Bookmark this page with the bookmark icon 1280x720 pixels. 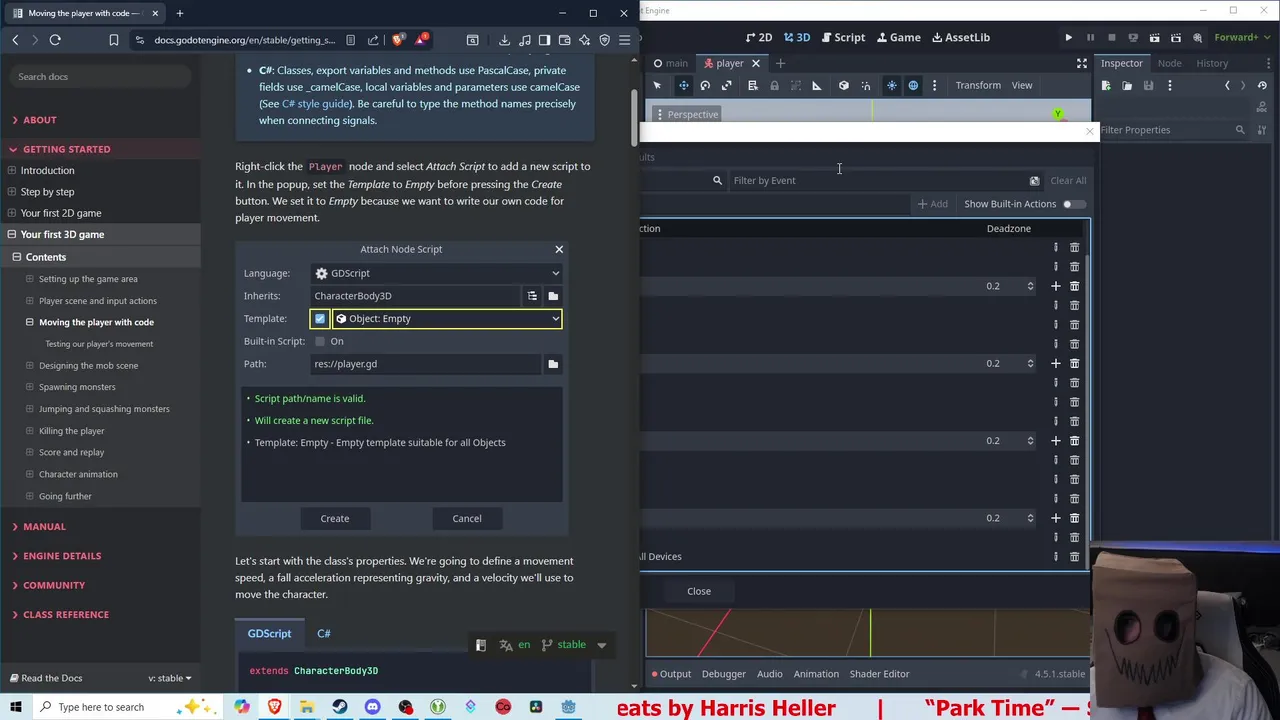tap(114, 40)
